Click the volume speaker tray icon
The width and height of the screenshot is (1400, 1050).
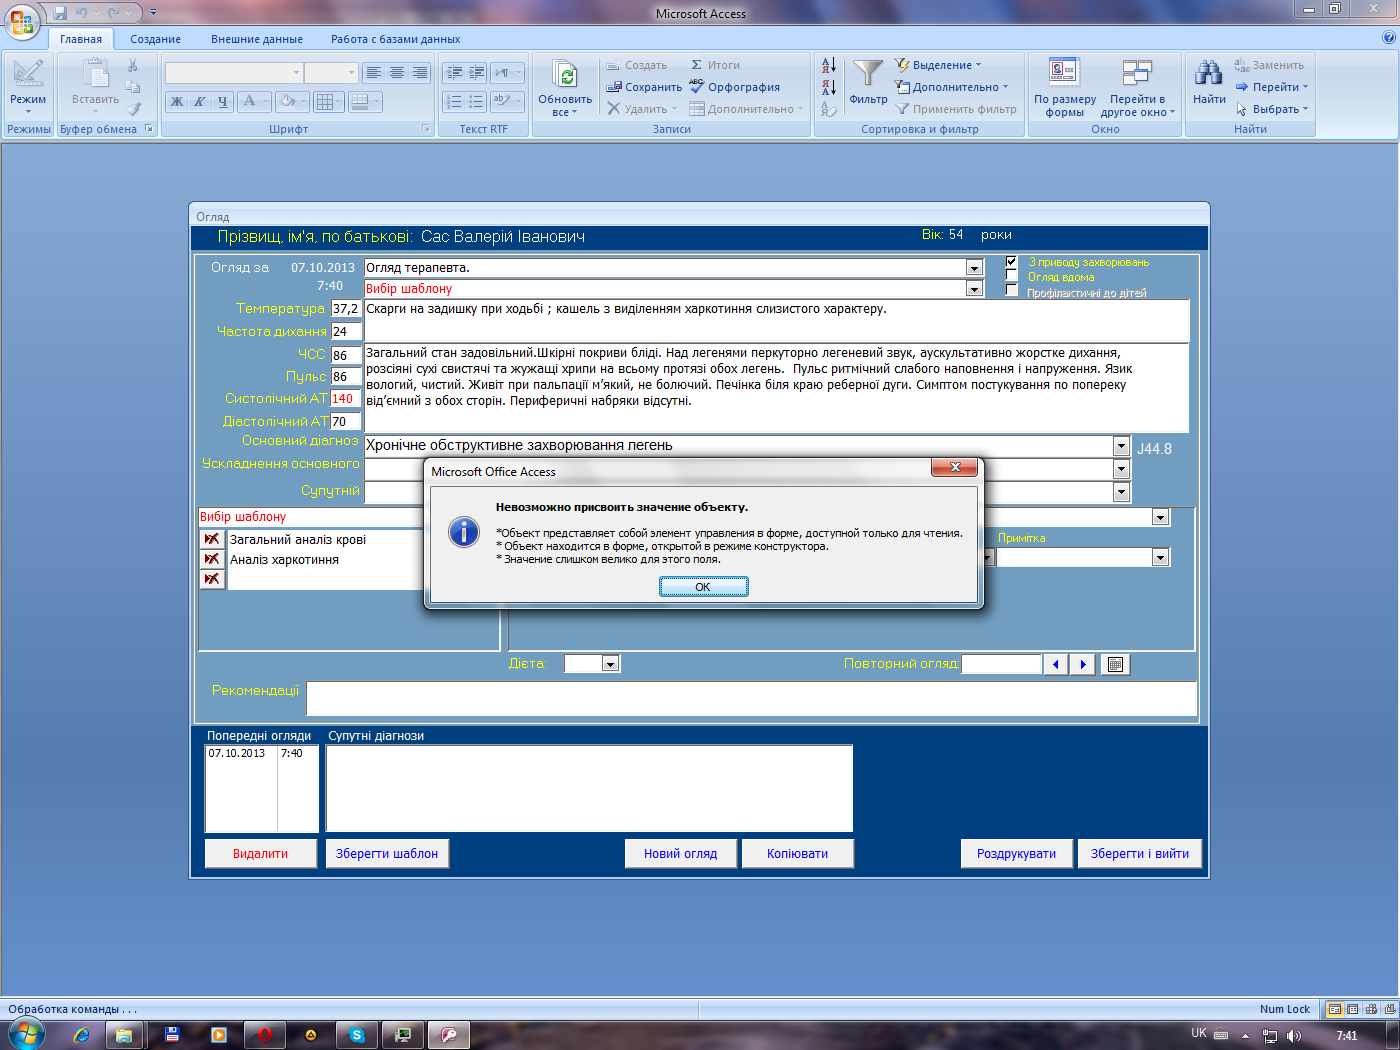click(1296, 1036)
